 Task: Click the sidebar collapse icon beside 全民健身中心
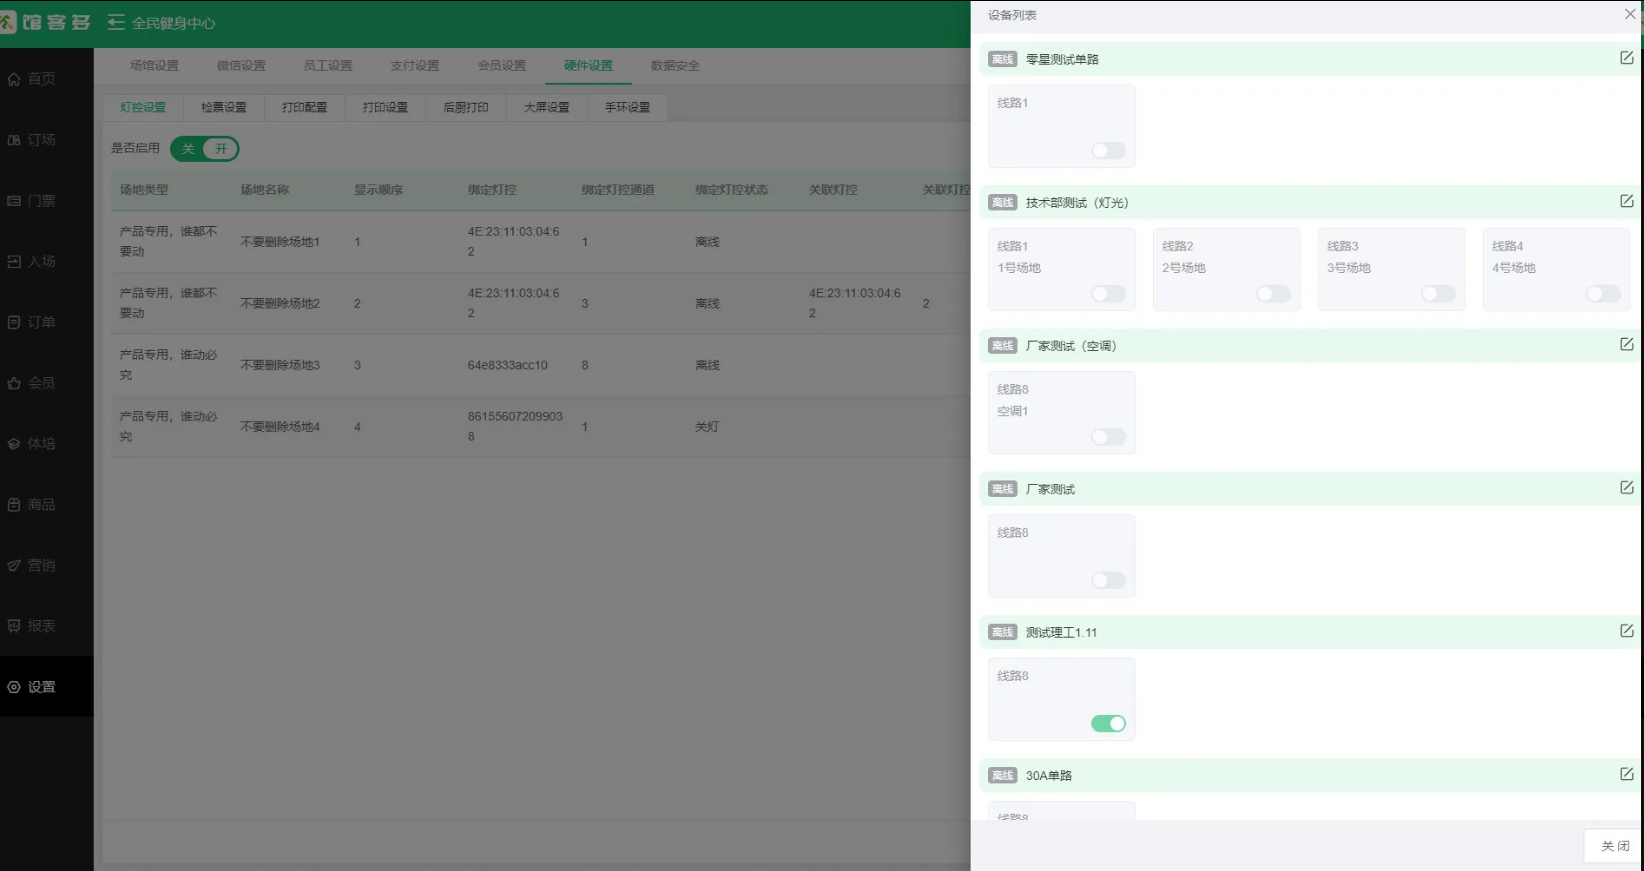click(x=116, y=22)
